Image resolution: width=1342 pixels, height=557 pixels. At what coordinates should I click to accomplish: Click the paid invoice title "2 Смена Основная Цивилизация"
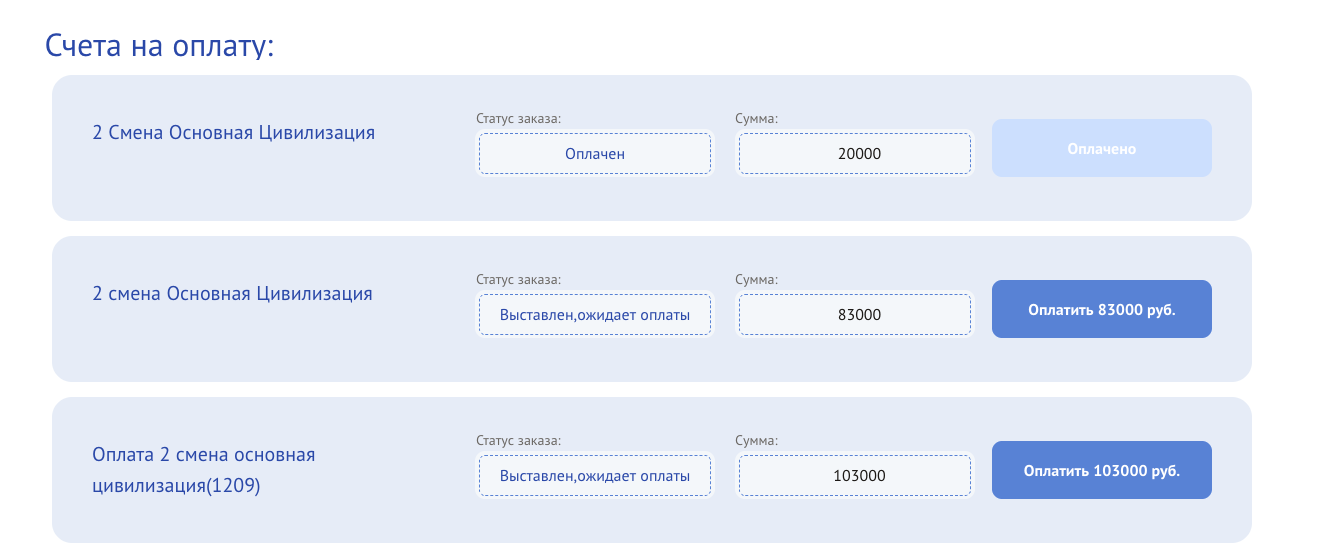click(233, 132)
